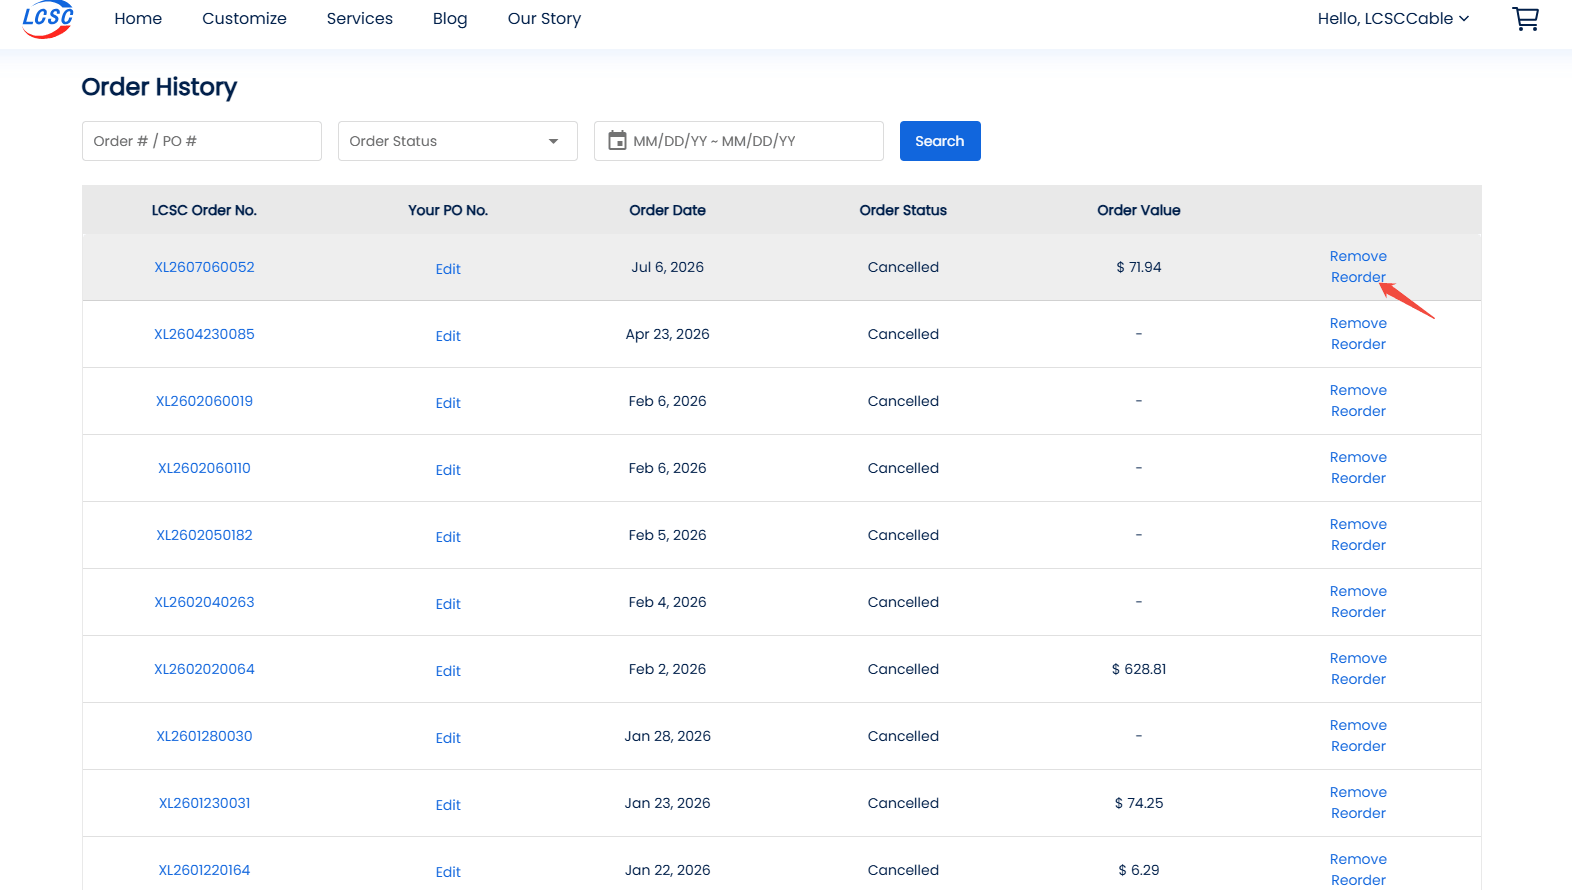The height and width of the screenshot is (890, 1572).
Task: Open order XL2607060052
Action: point(204,267)
